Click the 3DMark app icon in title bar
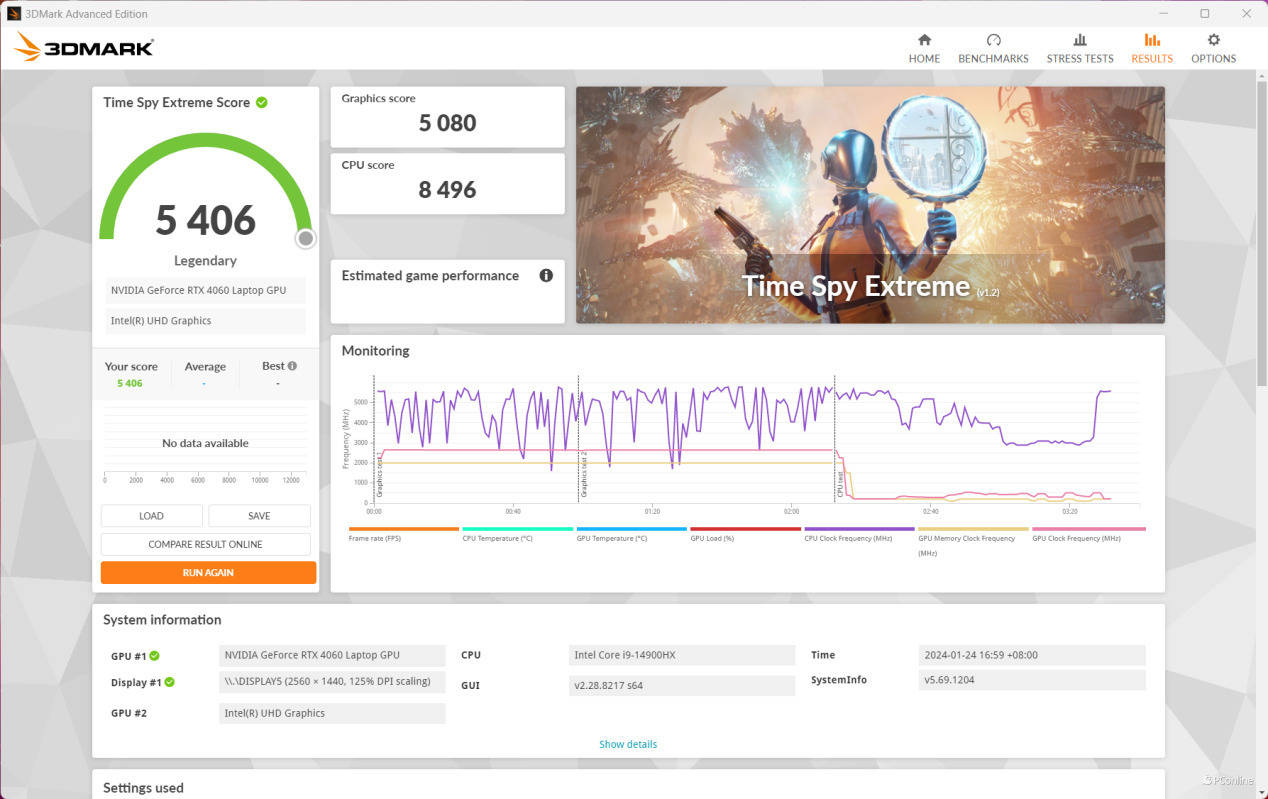 click(x=14, y=13)
